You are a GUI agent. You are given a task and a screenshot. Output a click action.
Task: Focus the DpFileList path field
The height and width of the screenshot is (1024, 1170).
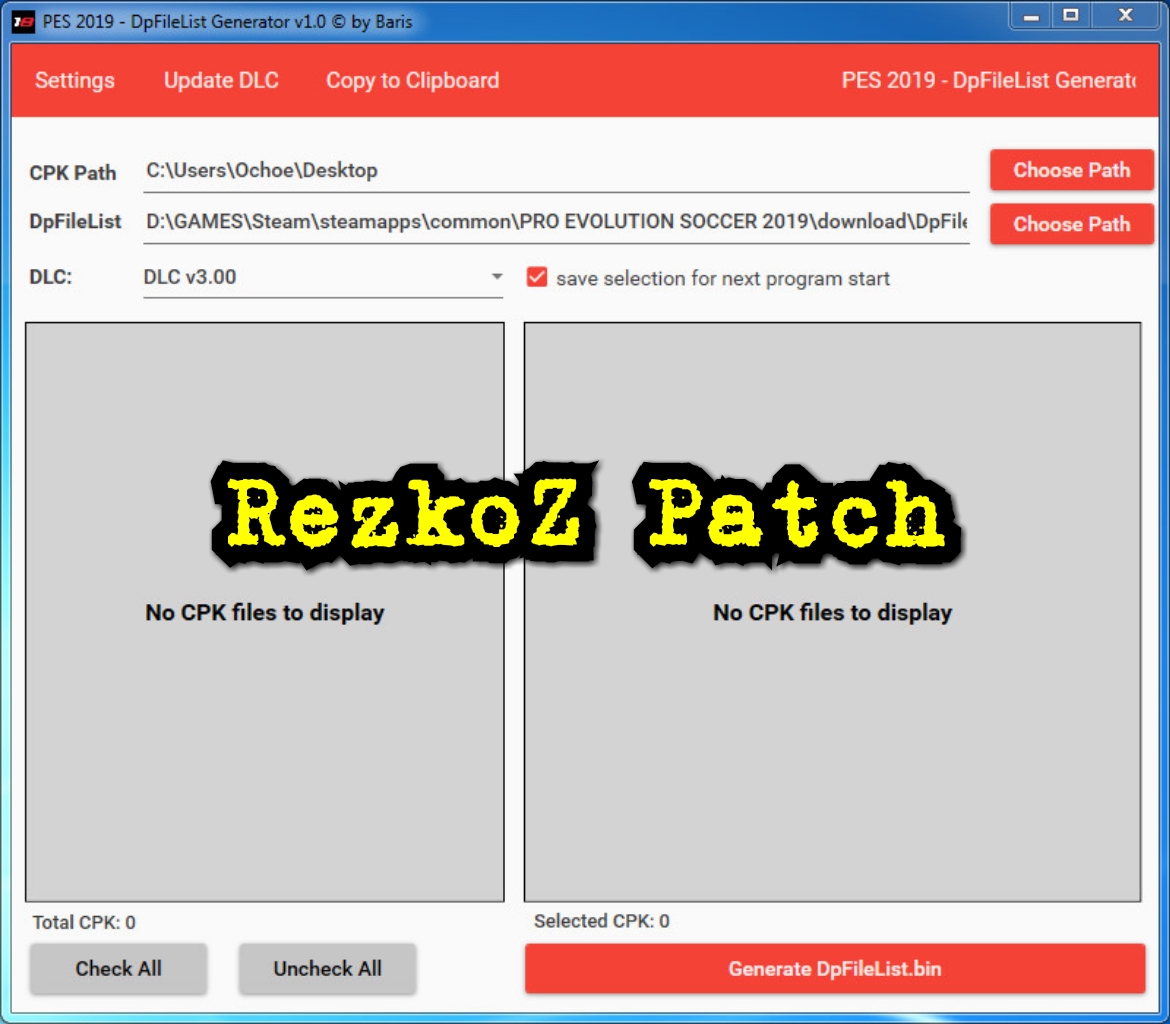coord(556,222)
